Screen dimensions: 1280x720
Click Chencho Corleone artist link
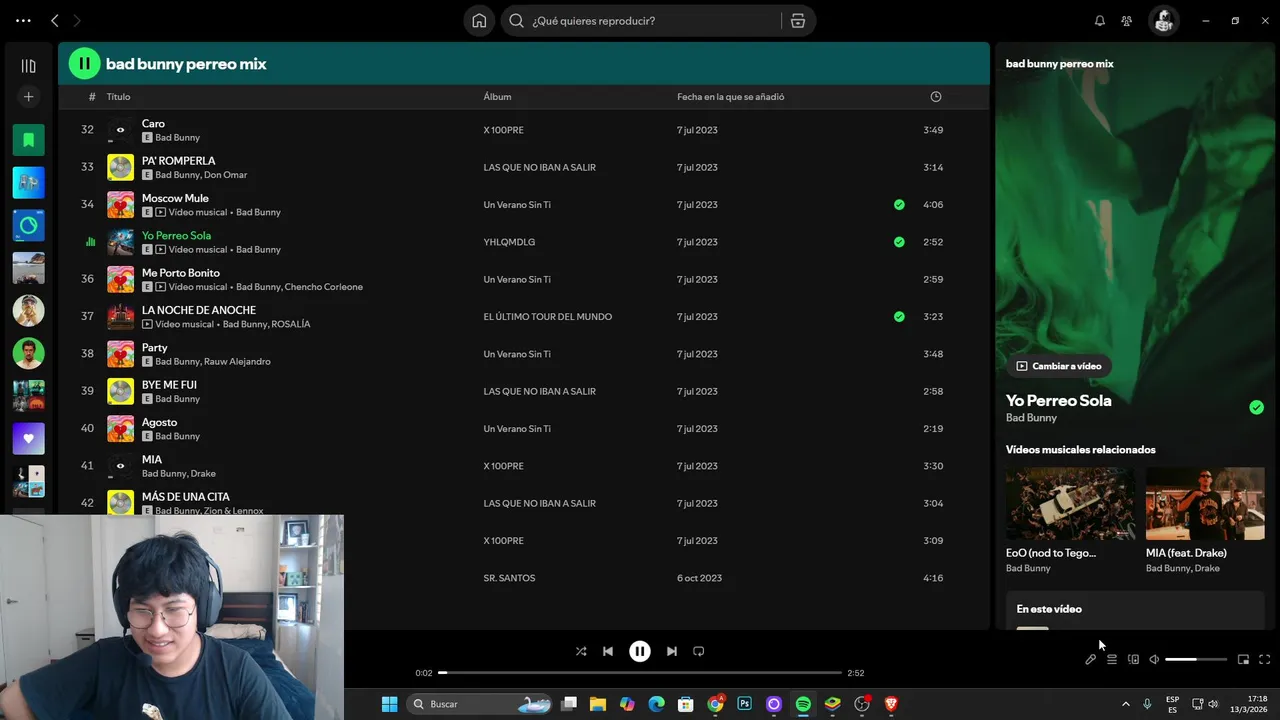pos(324,287)
